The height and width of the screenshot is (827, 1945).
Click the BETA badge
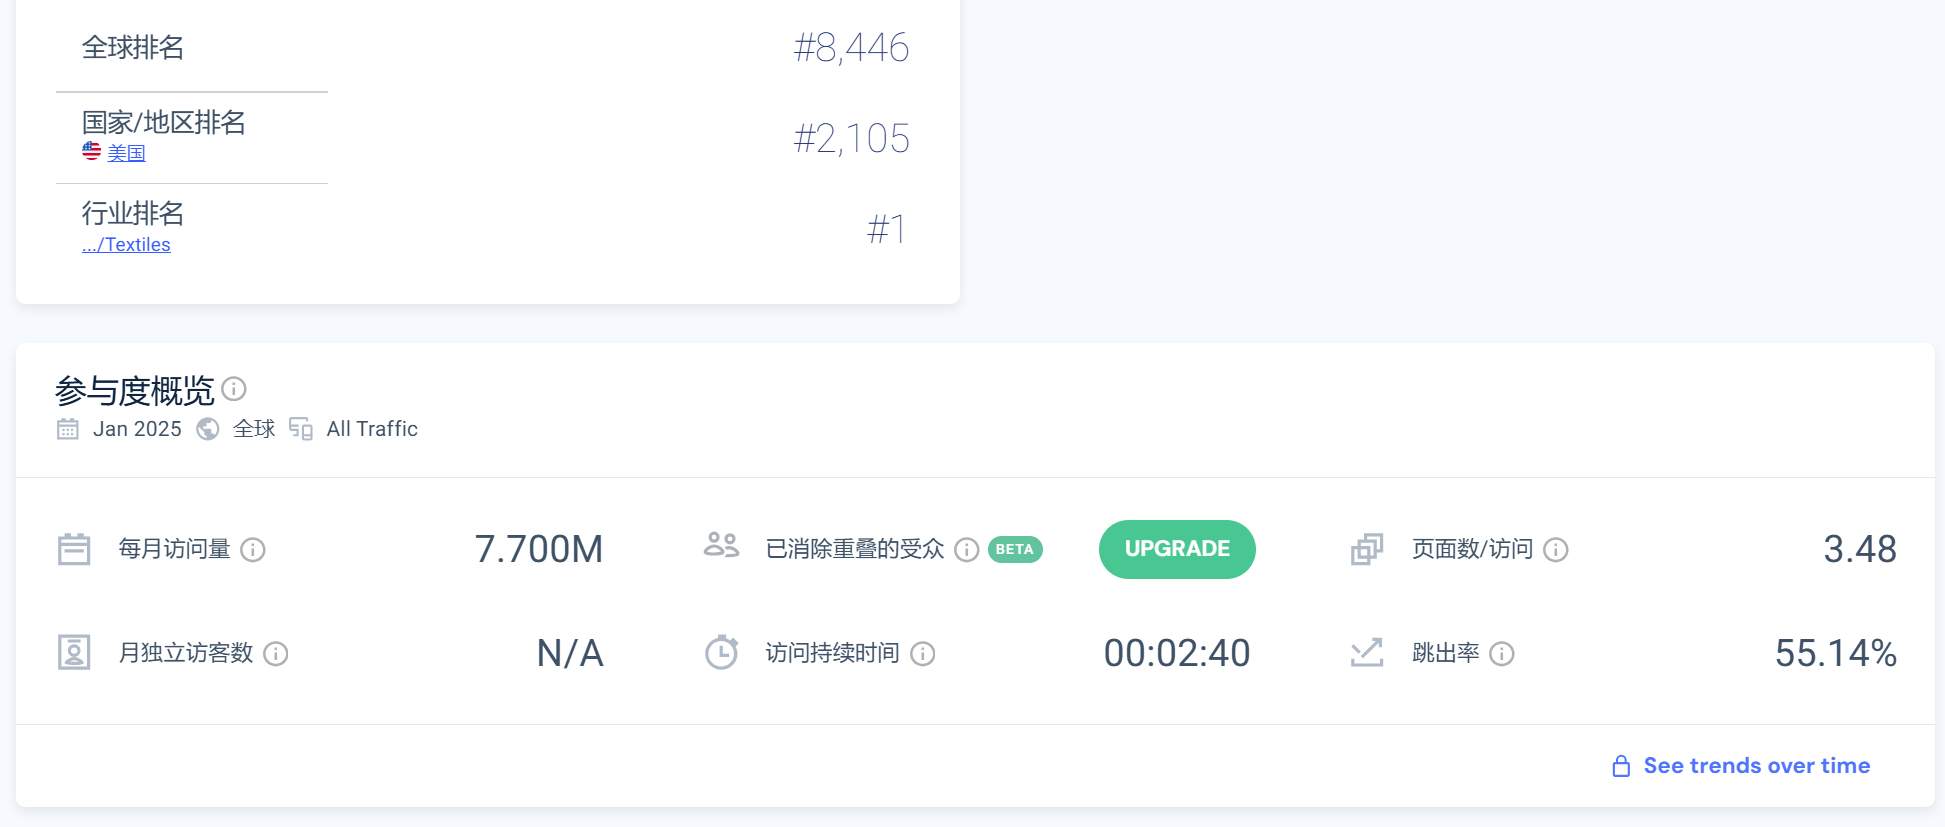coord(1015,549)
